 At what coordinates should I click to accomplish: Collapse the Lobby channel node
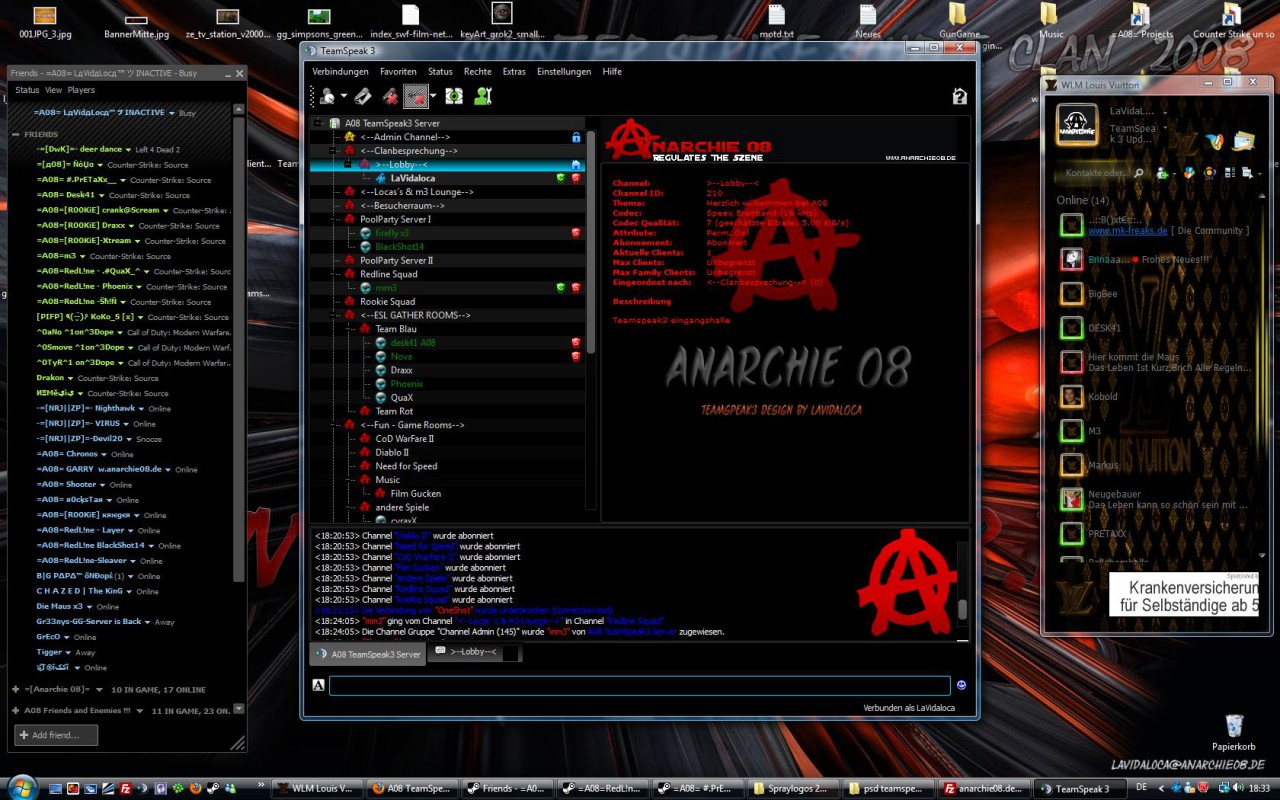pos(348,164)
